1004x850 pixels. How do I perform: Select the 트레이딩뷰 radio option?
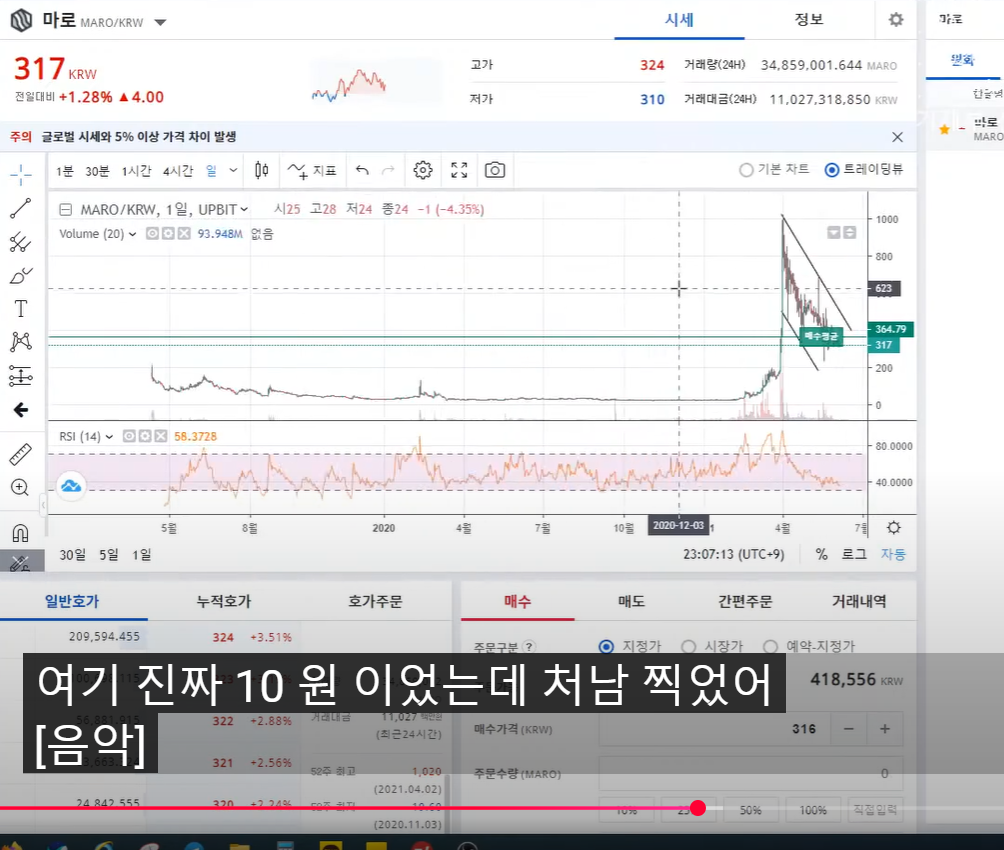click(864, 170)
